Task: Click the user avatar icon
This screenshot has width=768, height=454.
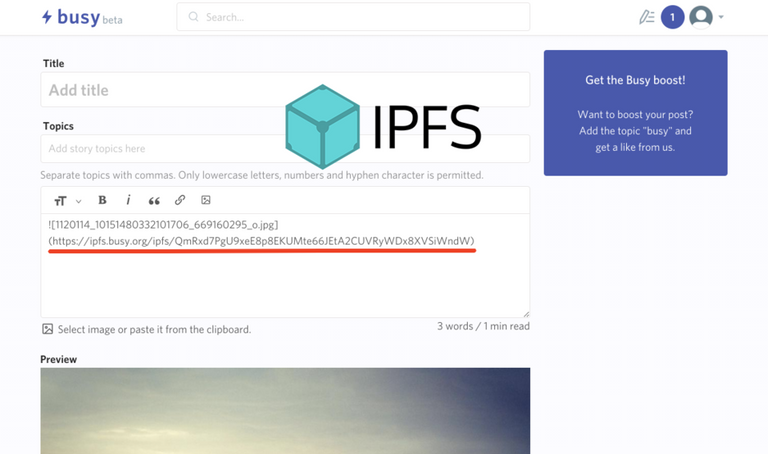Action: (x=701, y=17)
